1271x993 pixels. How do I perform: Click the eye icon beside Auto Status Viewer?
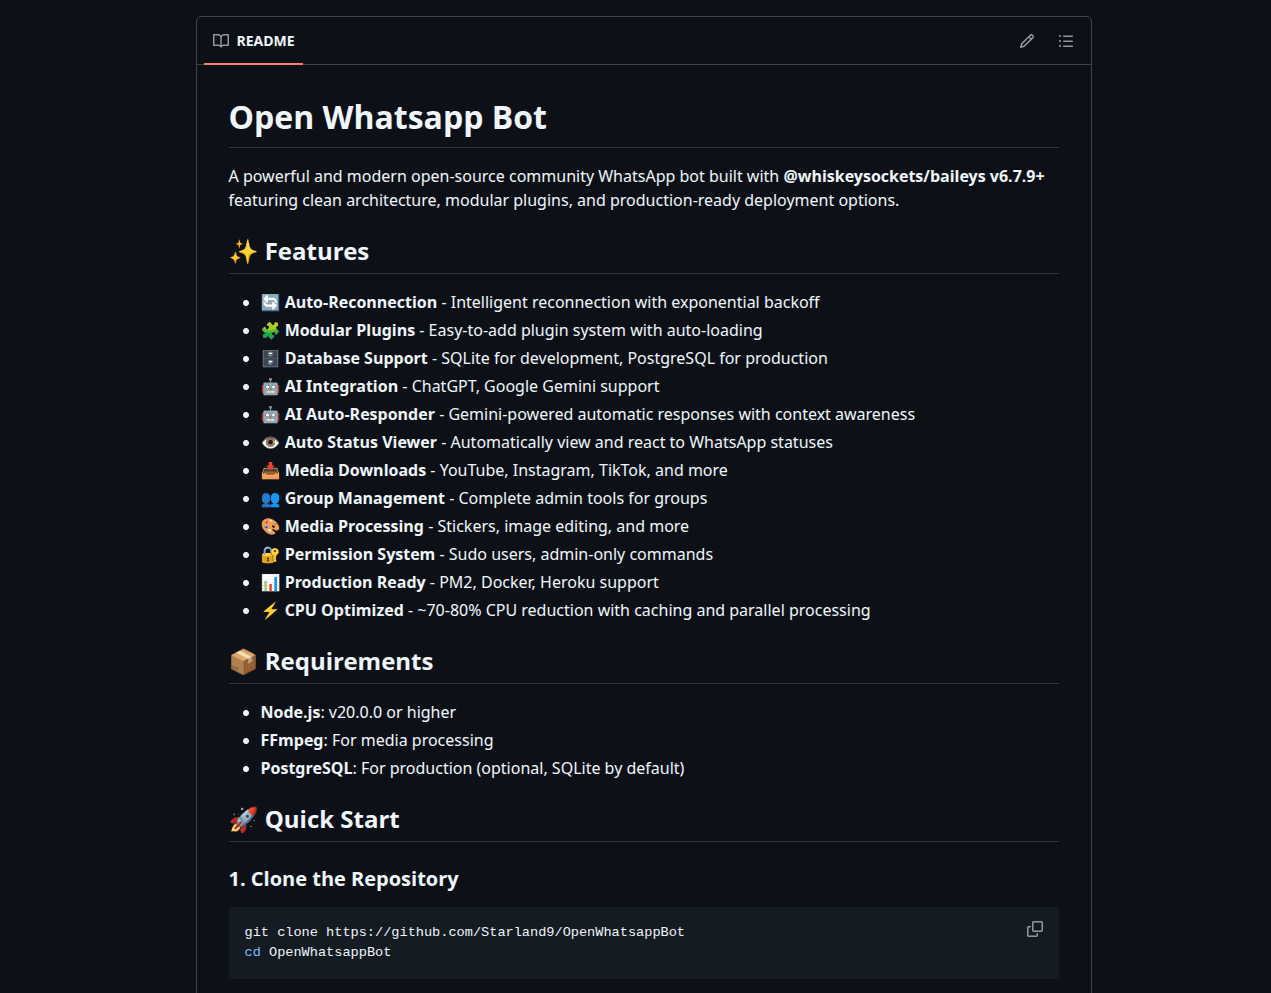point(268,441)
